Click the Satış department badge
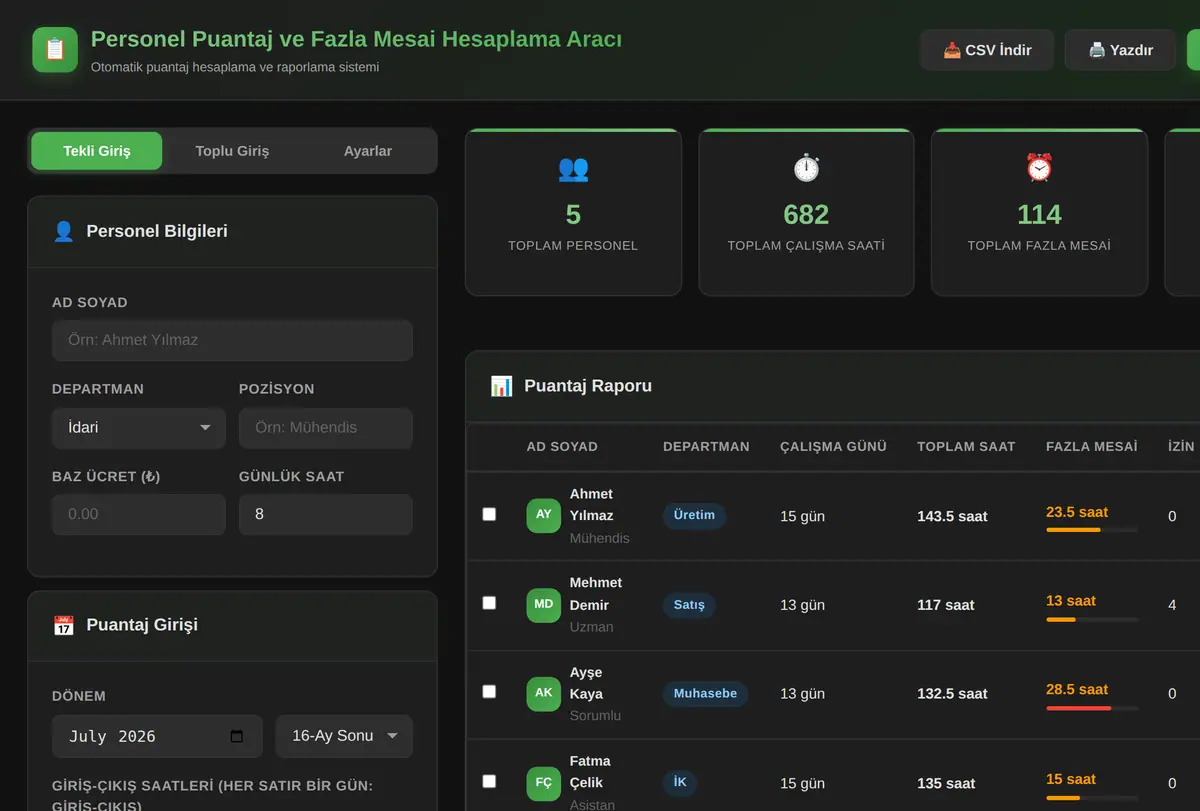This screenshot has width=1200, height=811. [689, 604]
